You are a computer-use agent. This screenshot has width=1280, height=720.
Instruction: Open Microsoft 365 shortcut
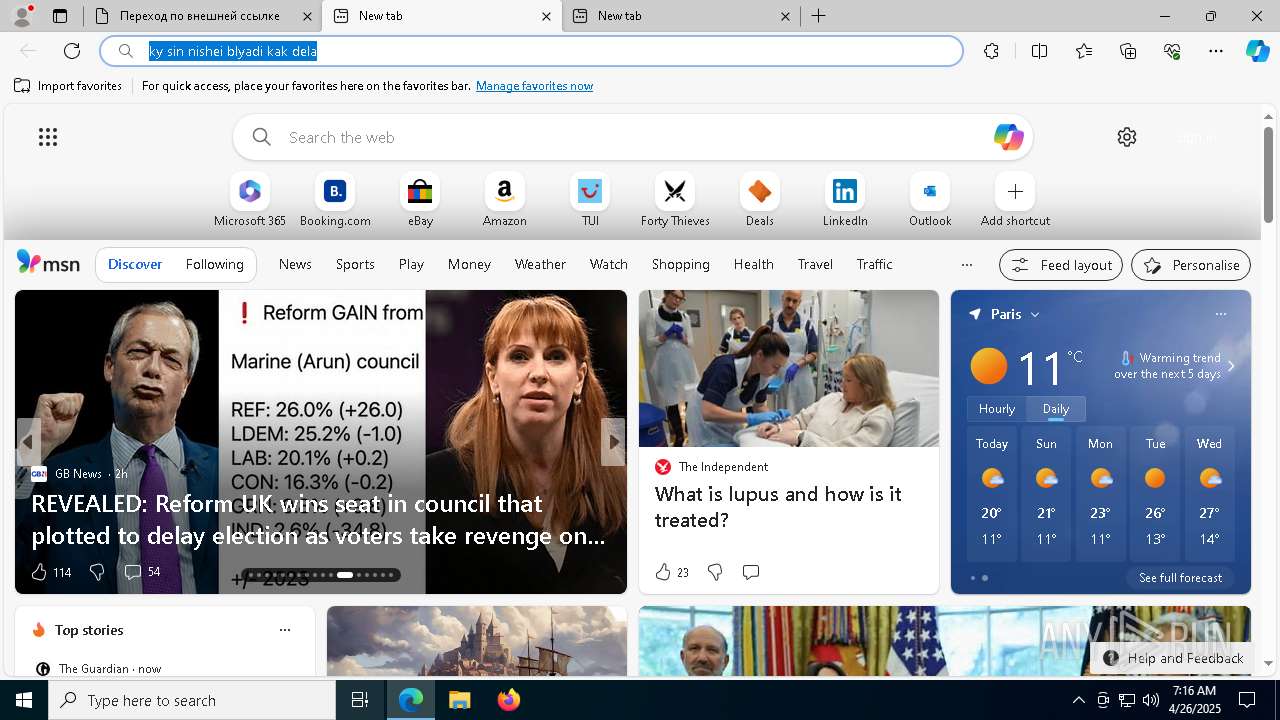pyautogui.click(x=250, y=200)
